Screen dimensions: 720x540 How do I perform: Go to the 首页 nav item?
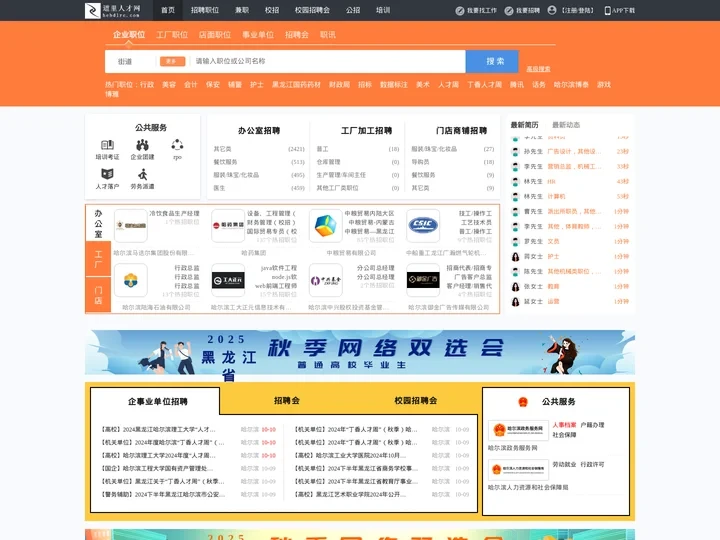[168, 10]
